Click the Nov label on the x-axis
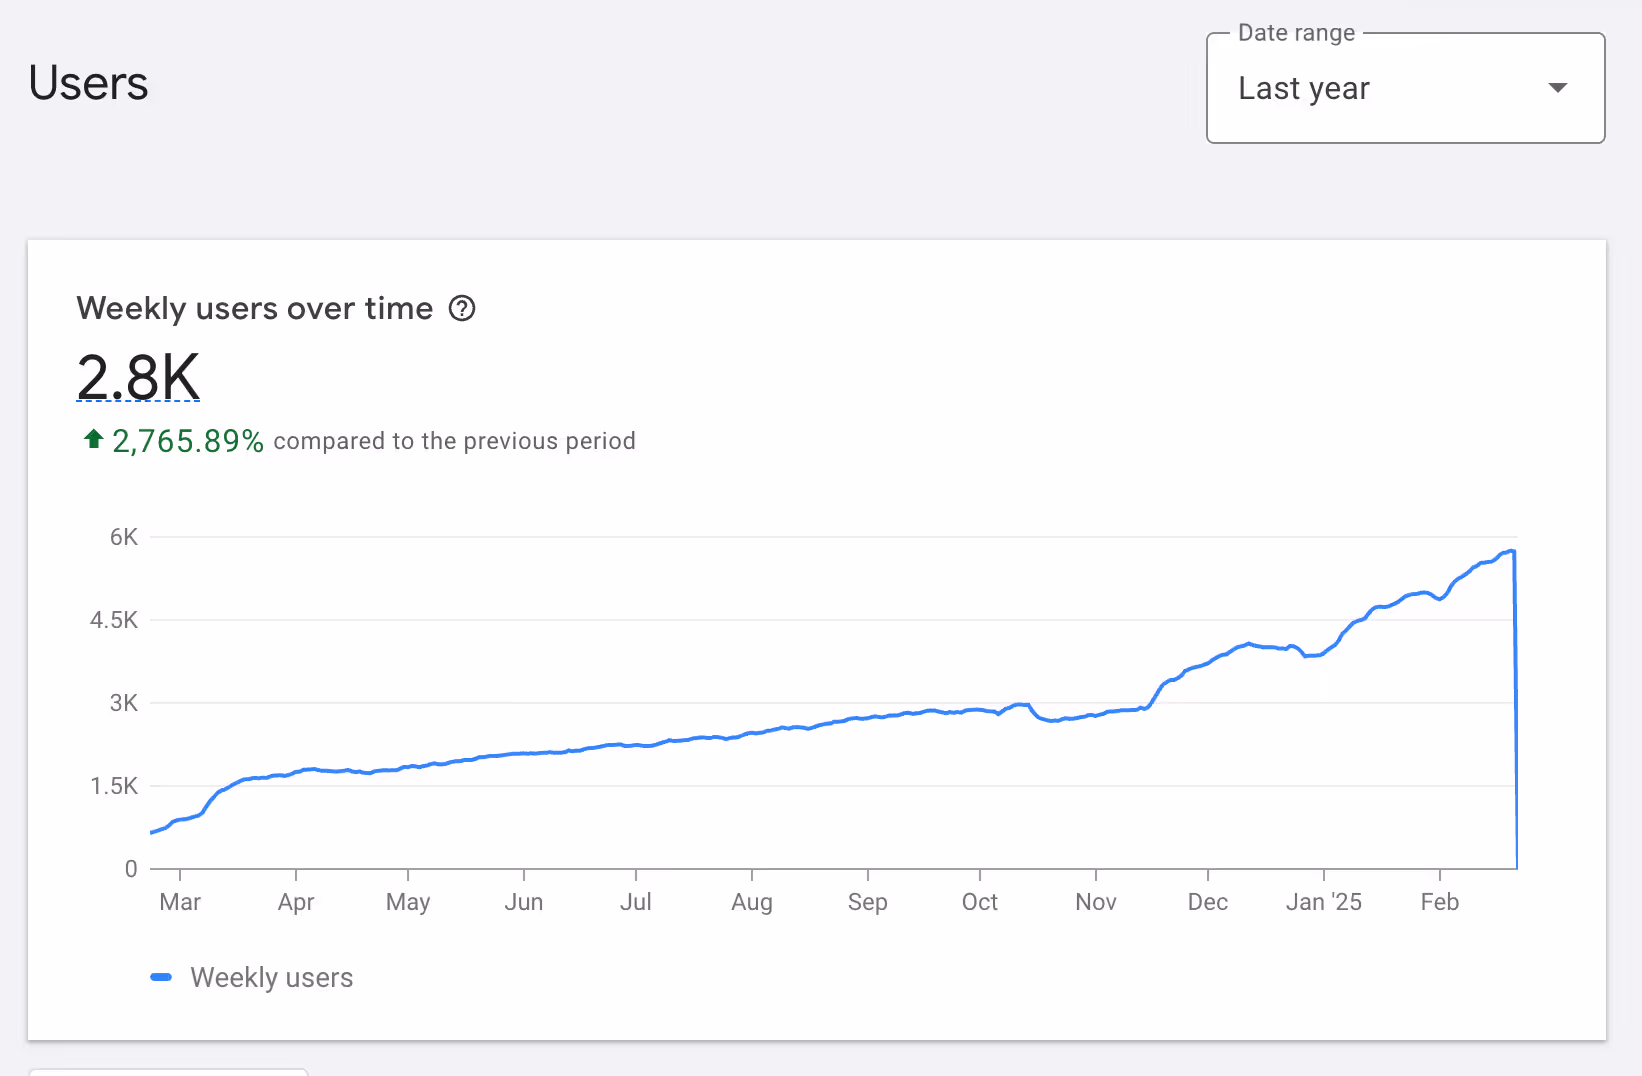This screenshot has width=1642, height=1076. pyautogui.click(x=1096, y=902)
